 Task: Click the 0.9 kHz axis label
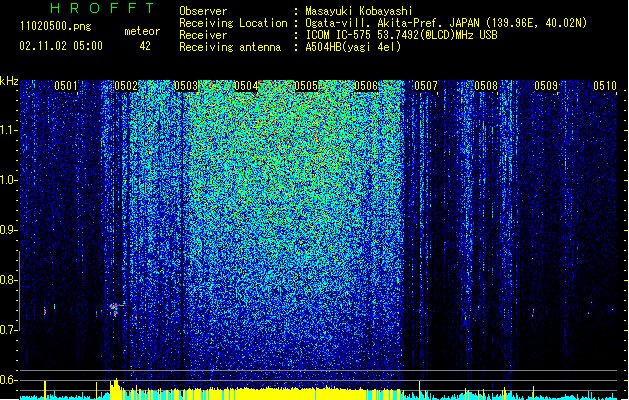click(8, 230)
